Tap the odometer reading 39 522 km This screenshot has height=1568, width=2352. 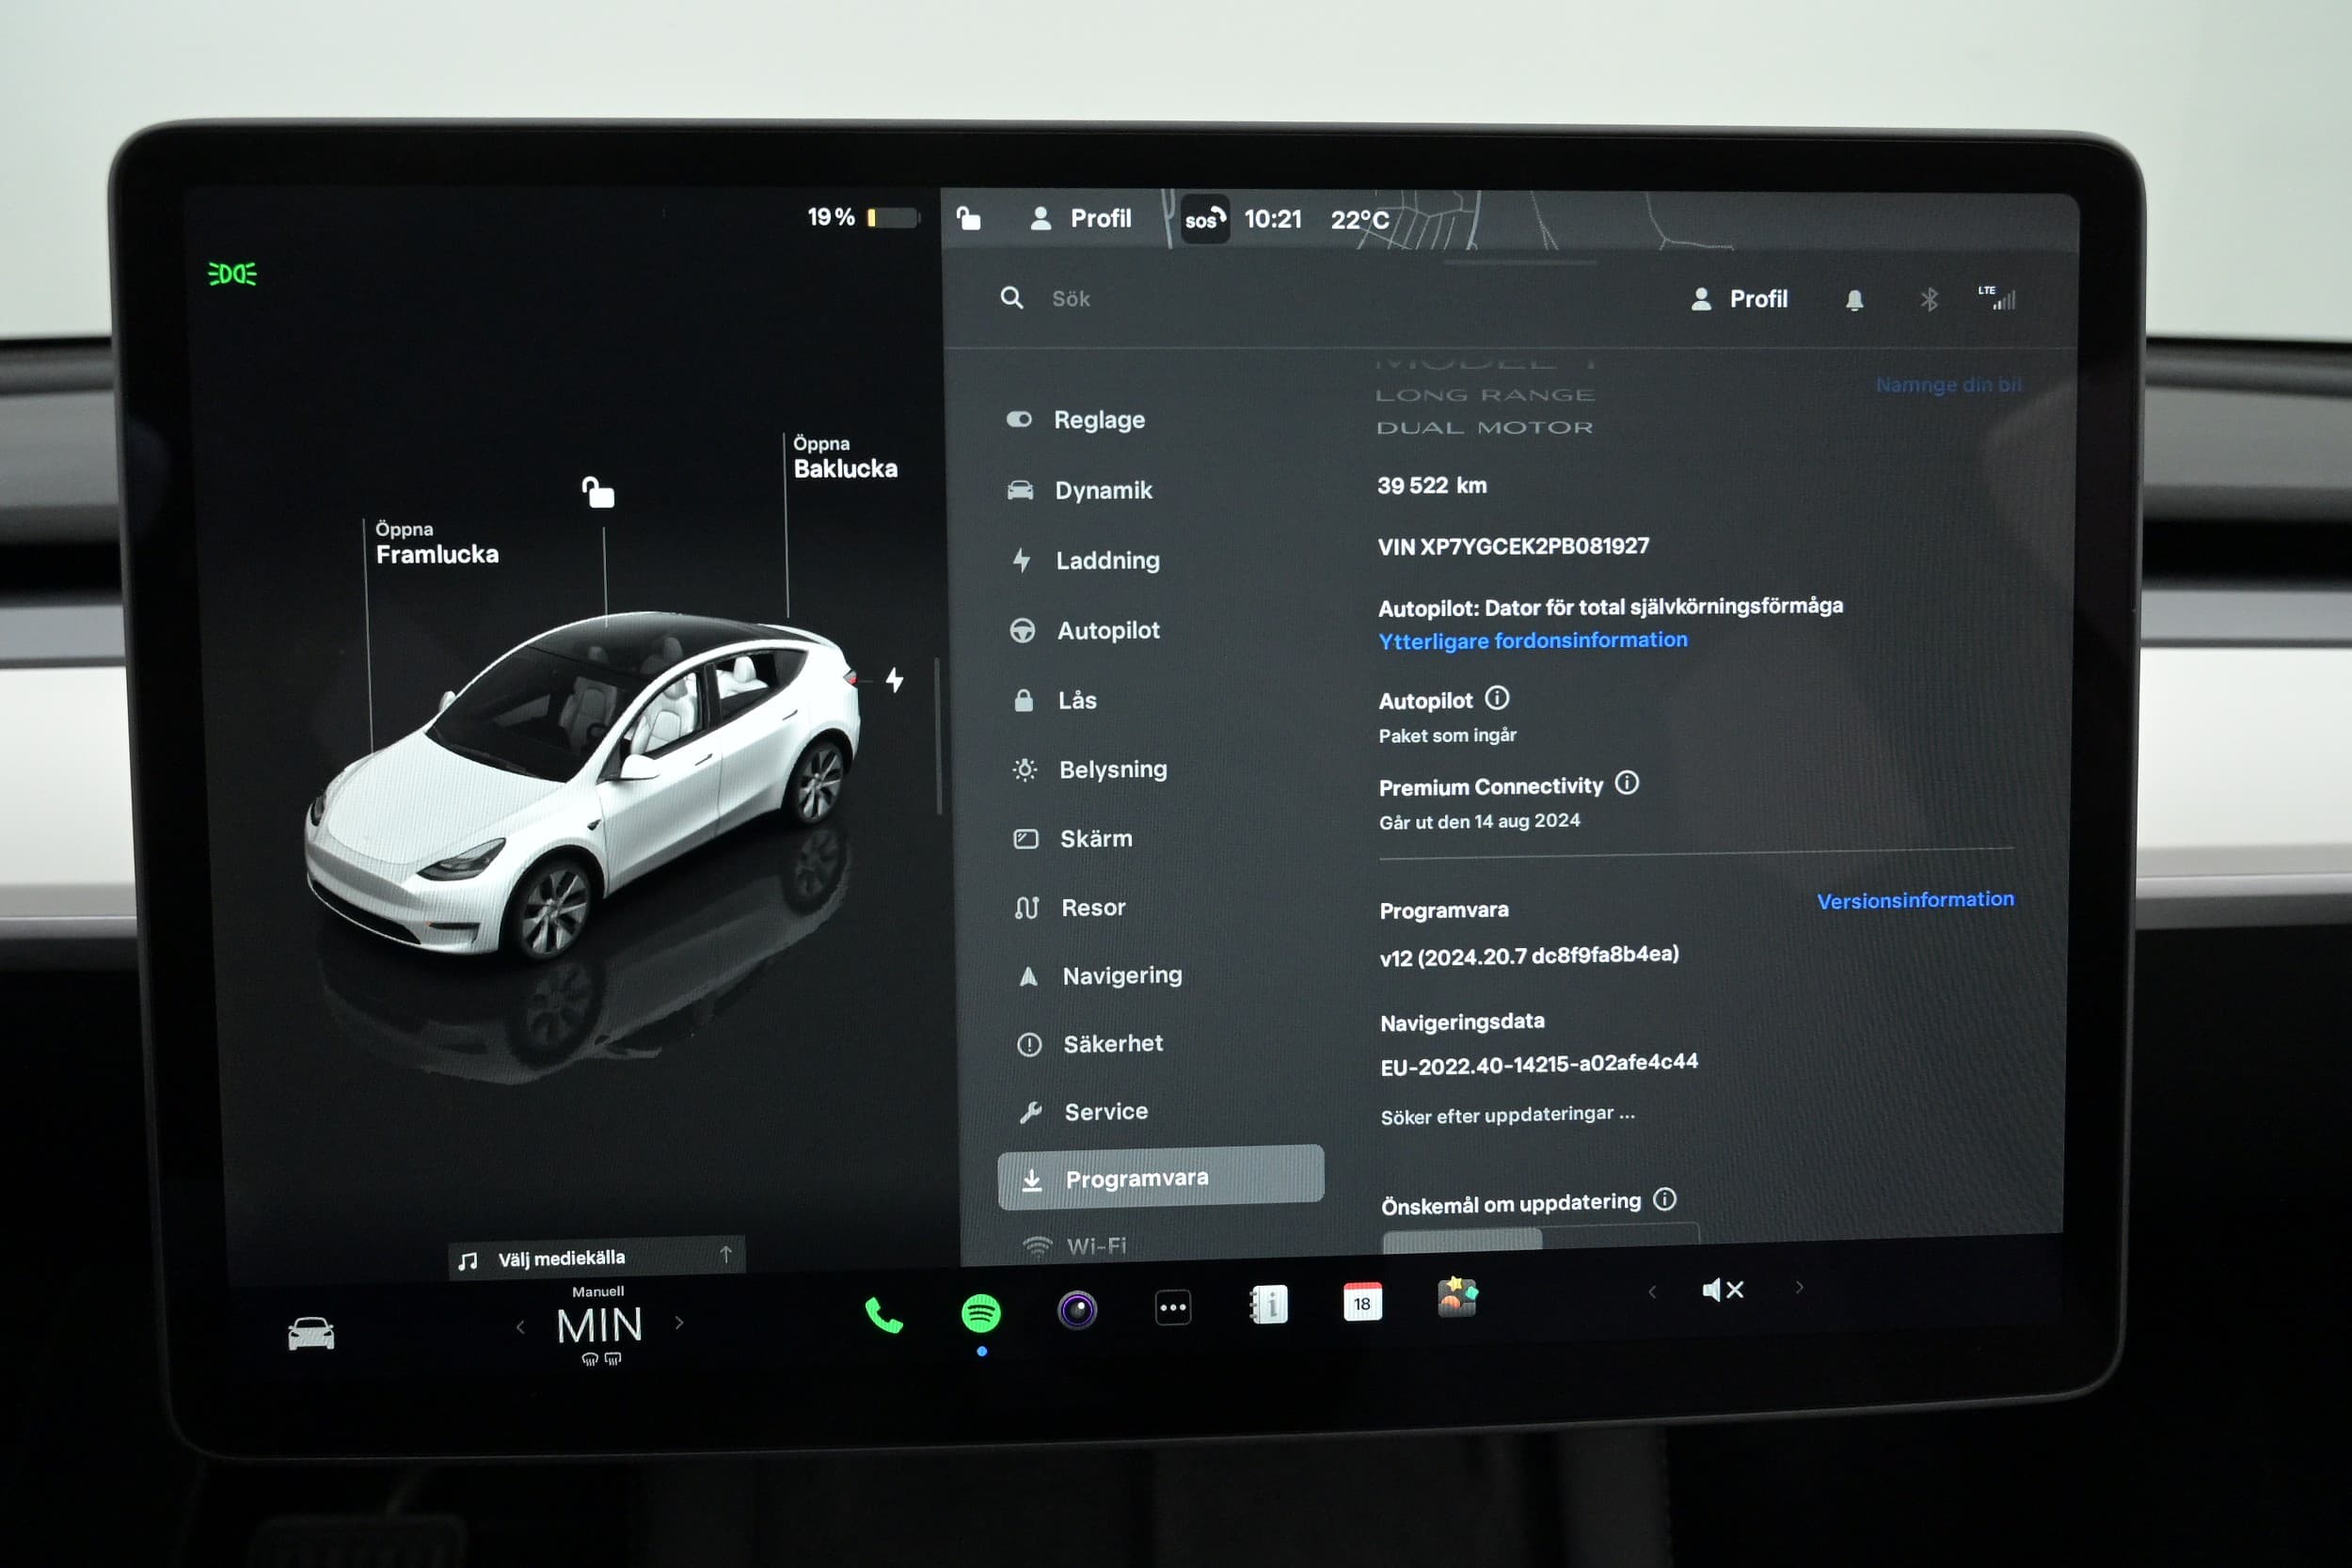coord(1432,485)
